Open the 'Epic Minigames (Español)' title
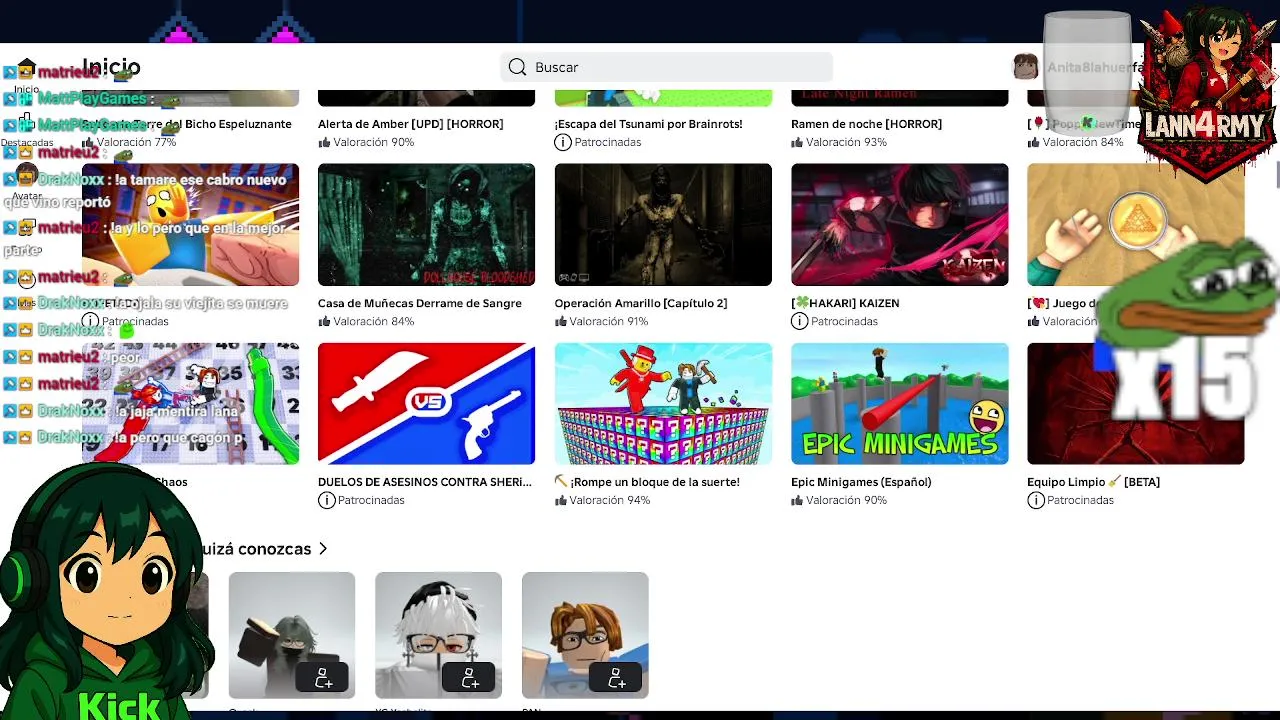1280x720 pixels. (x=861, y=482)
